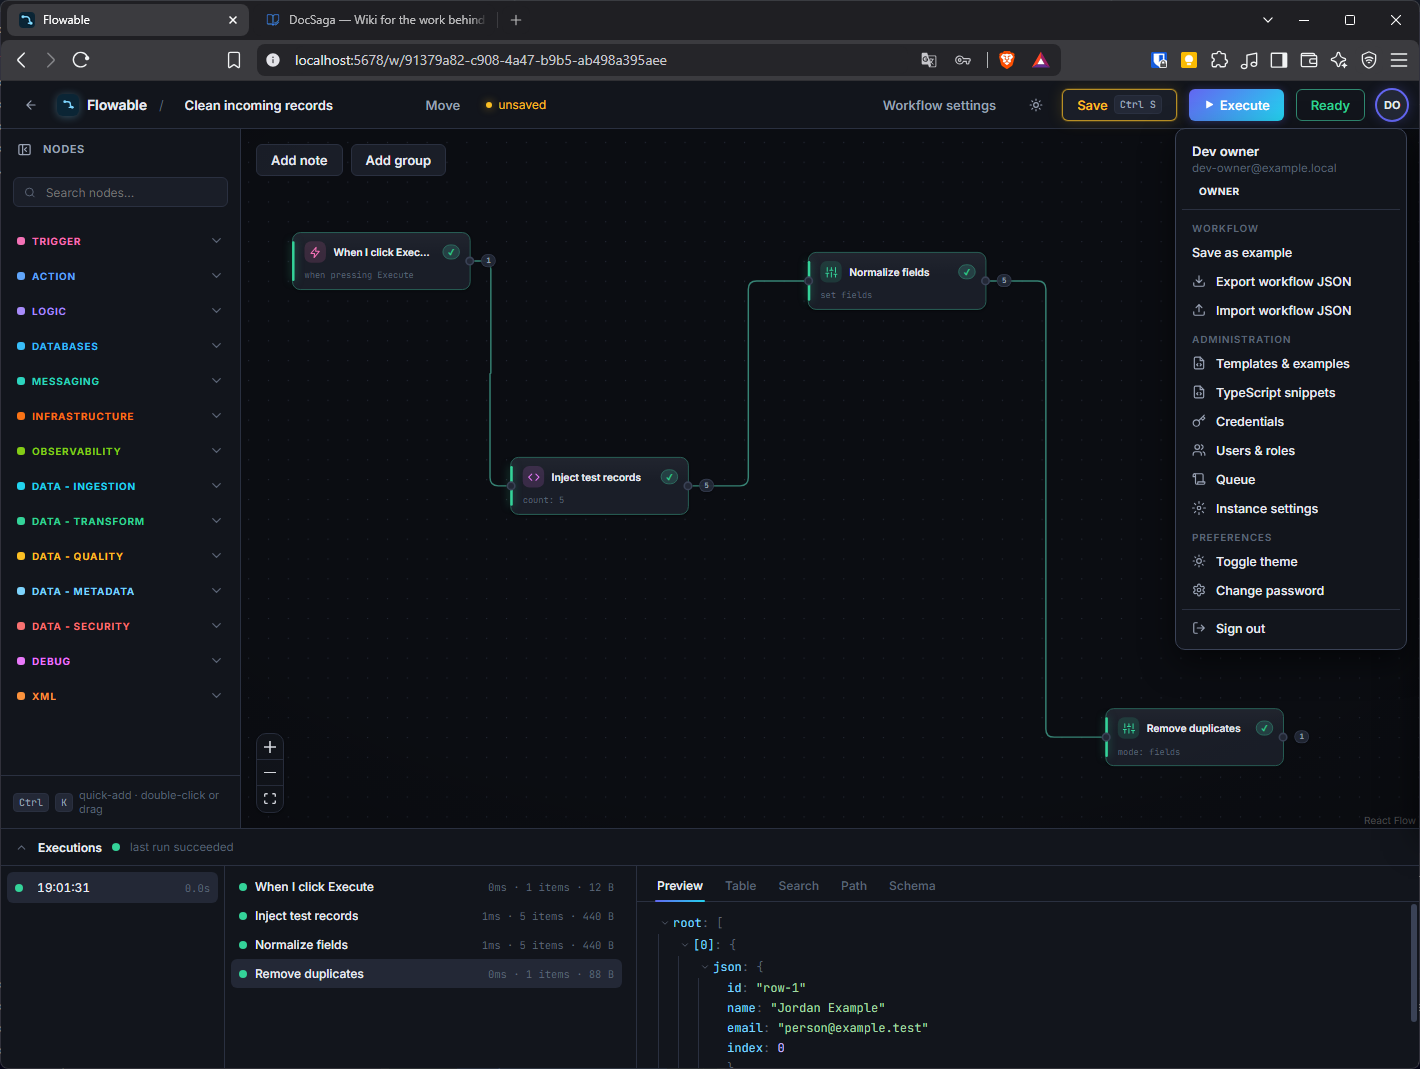
Task: Toggle theme in the user menu
Action: click(x=1256, y=562)
